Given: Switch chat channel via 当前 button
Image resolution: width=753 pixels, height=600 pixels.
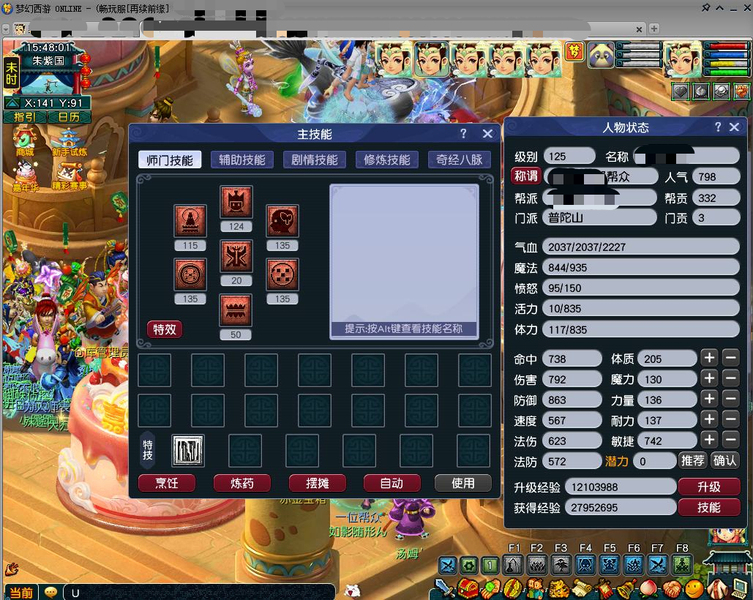Looking at the screenshot, I should point(22,592).
